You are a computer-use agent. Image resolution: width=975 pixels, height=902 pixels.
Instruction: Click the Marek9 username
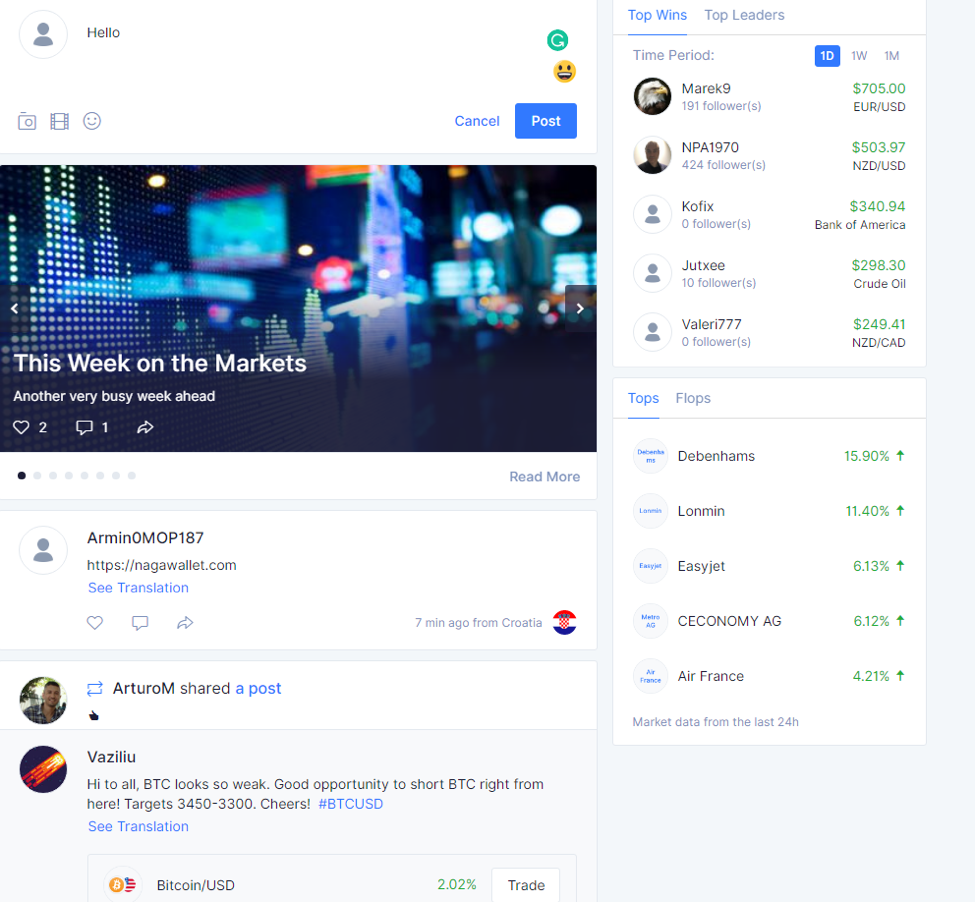pos(706,89)
